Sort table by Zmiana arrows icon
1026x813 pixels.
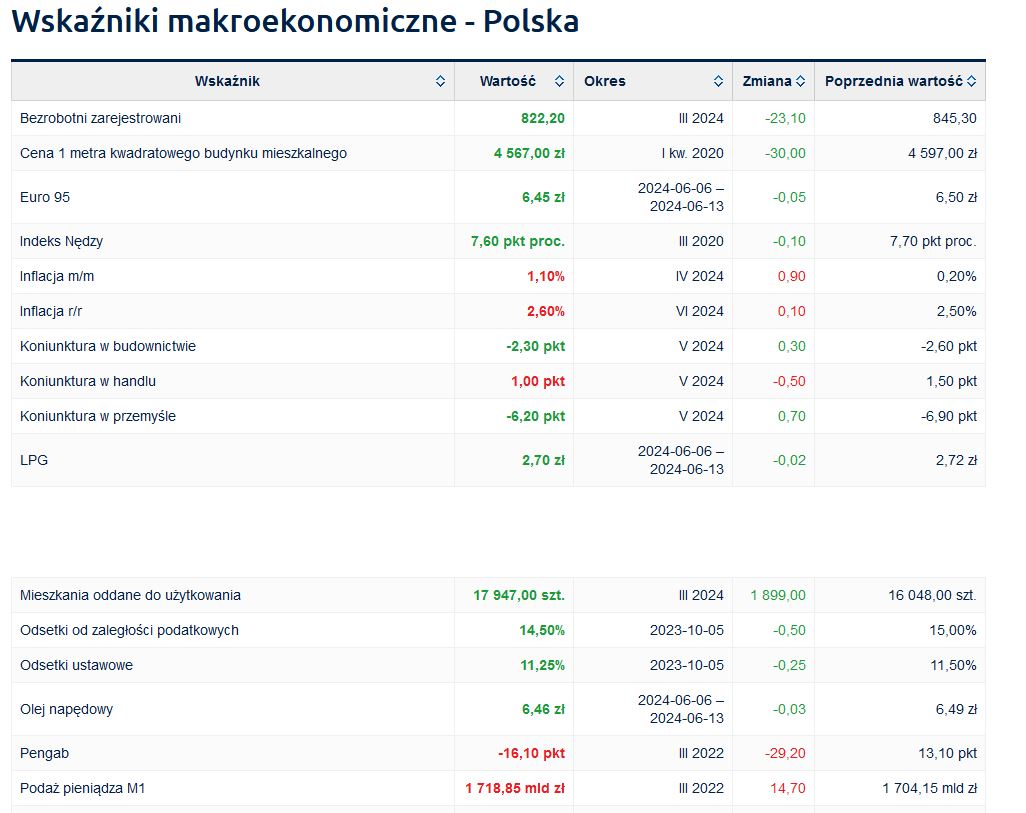pyautogui.click(x=800, y=82)
